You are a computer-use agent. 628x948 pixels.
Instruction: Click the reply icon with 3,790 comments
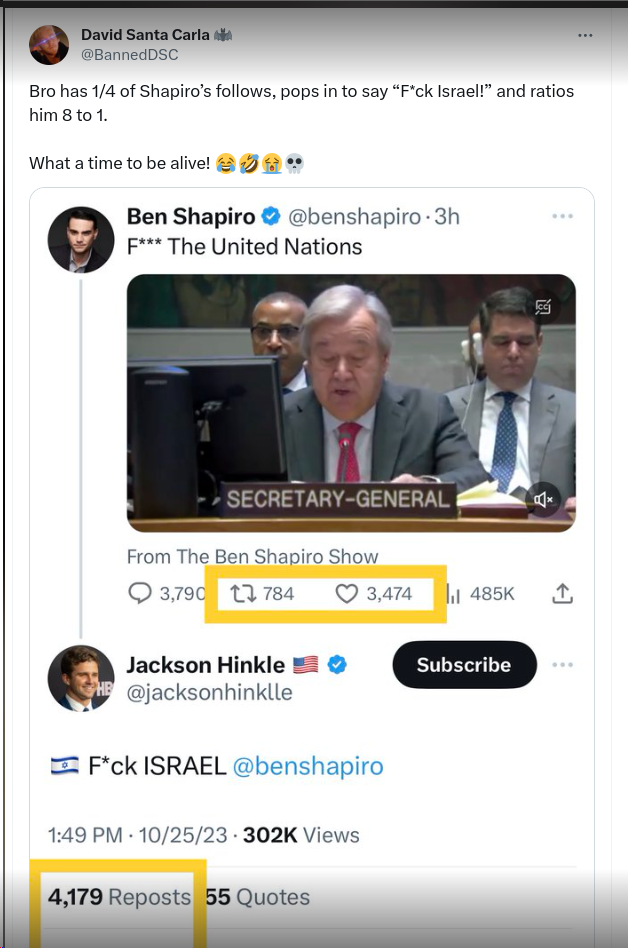tap(140, 593)
